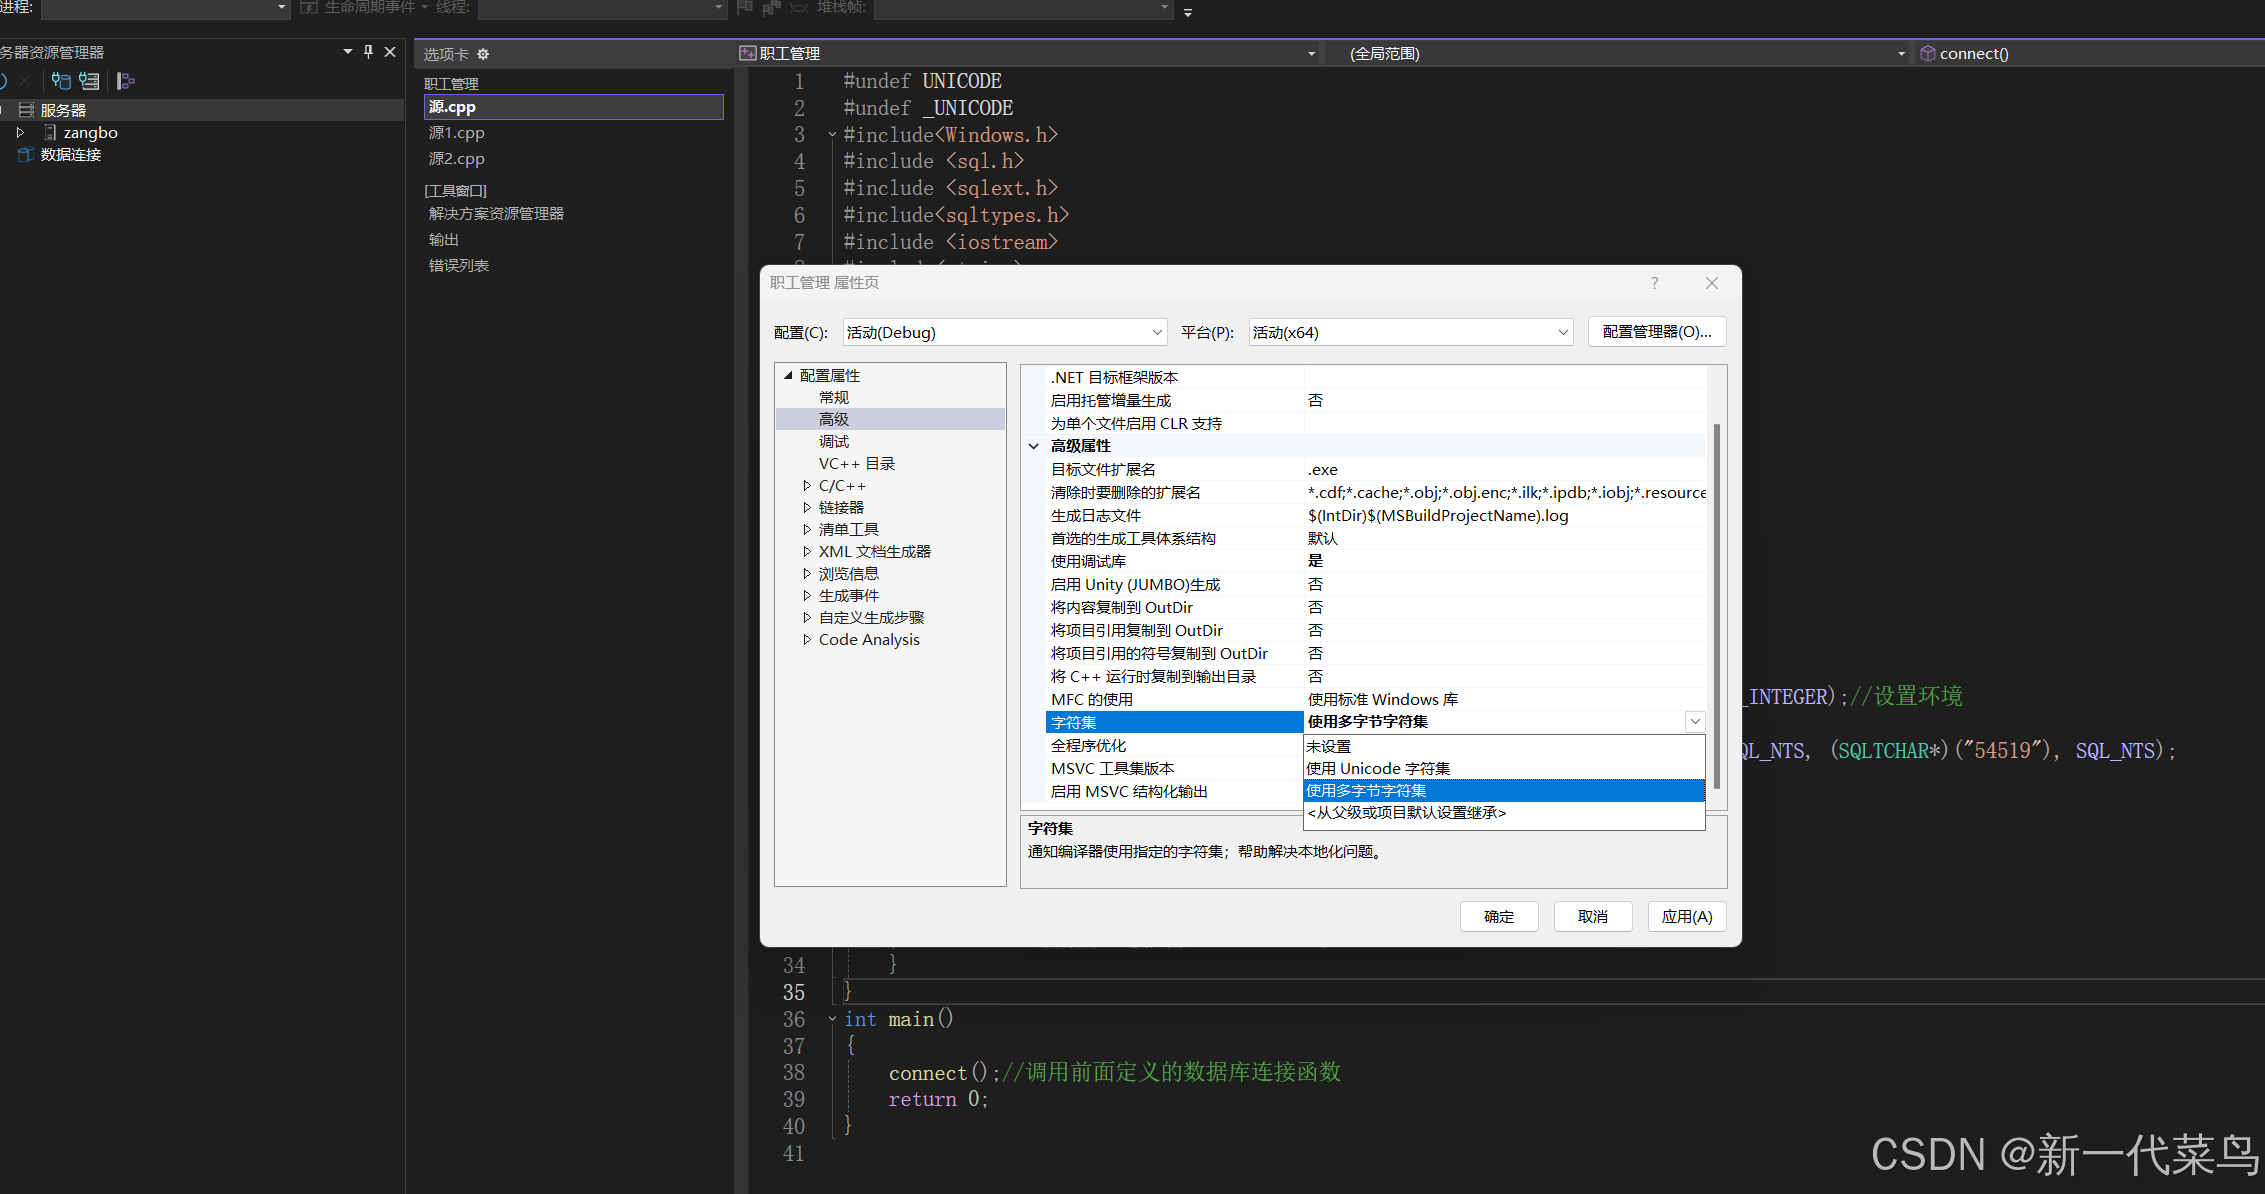
Task: Click the 生命周期事件 lightning icon in debug toolbar
Action: (x=309, y=9)
